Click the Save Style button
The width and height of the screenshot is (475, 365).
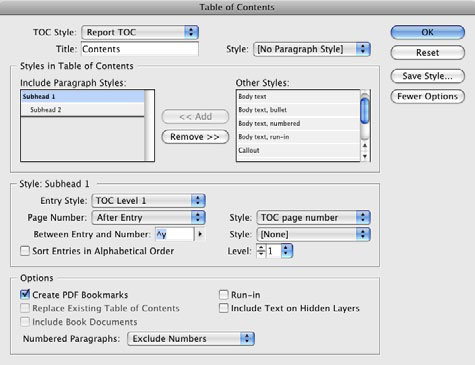(x=427, y=76)
